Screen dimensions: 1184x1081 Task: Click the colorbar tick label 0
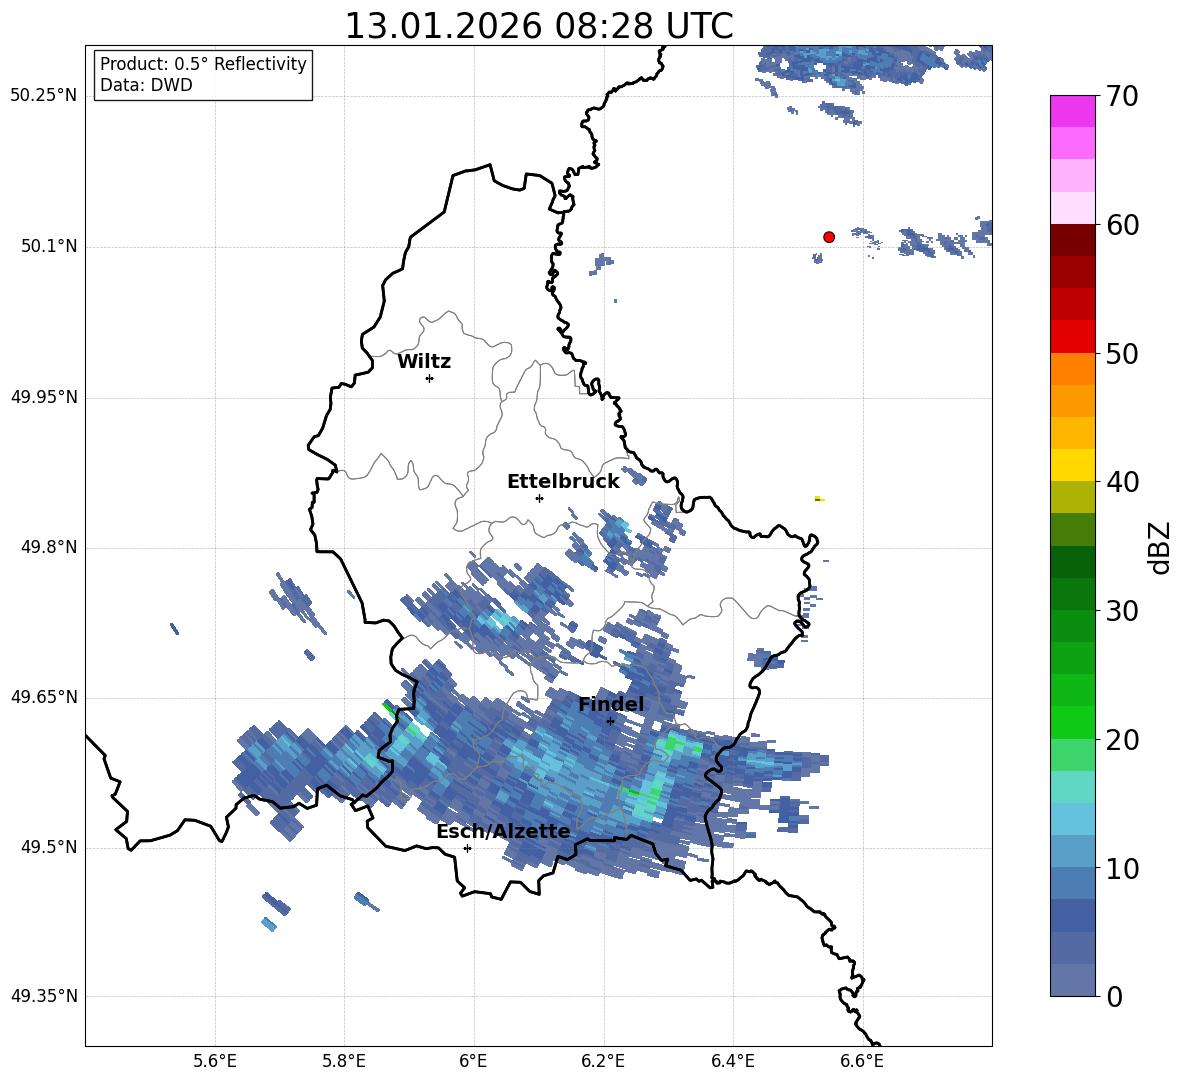pyautogui.click(x=1115, y=996)
